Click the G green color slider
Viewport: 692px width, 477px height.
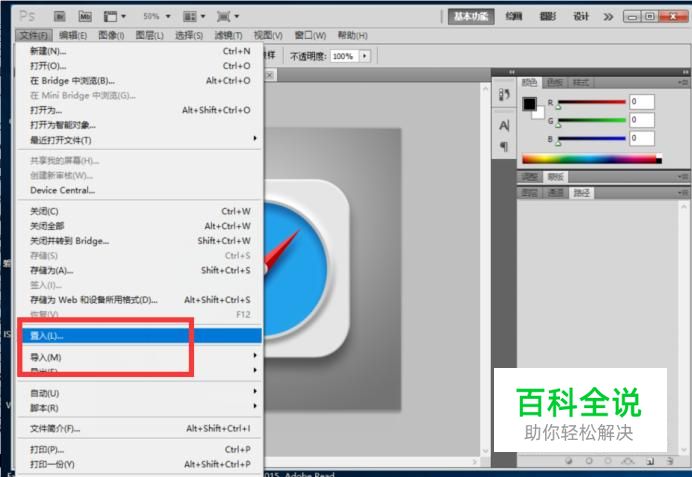tap(592, 120)
